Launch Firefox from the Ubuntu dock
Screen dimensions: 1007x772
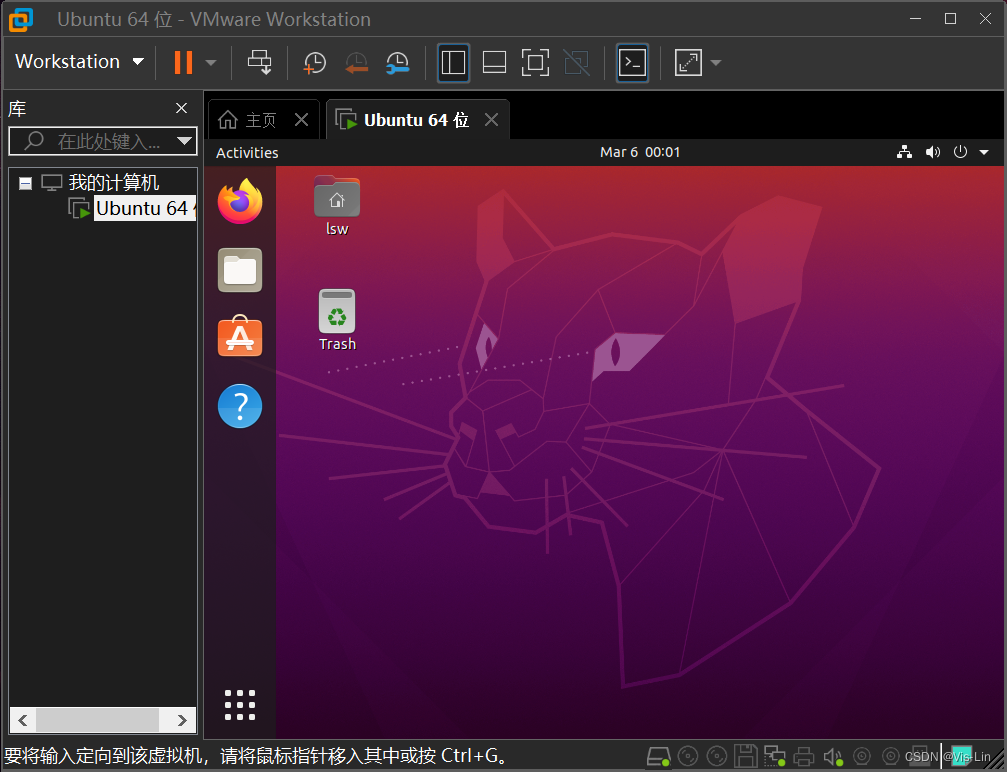tap(240, 202)
